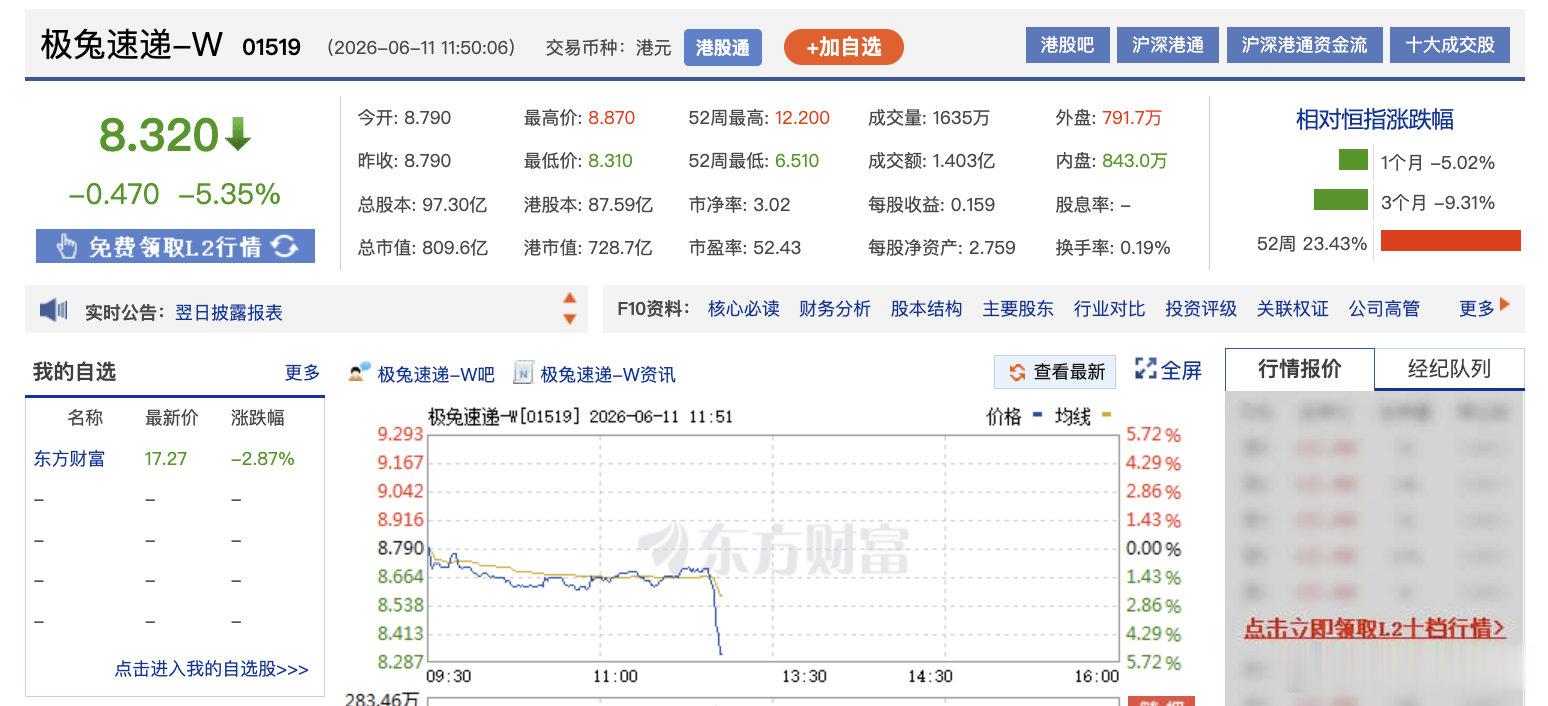Image resolution: width=1548 pixels, height=706 pixels.
Task: Click the stock code 01519
Action: pyautogui.click(x=271, y=47)
